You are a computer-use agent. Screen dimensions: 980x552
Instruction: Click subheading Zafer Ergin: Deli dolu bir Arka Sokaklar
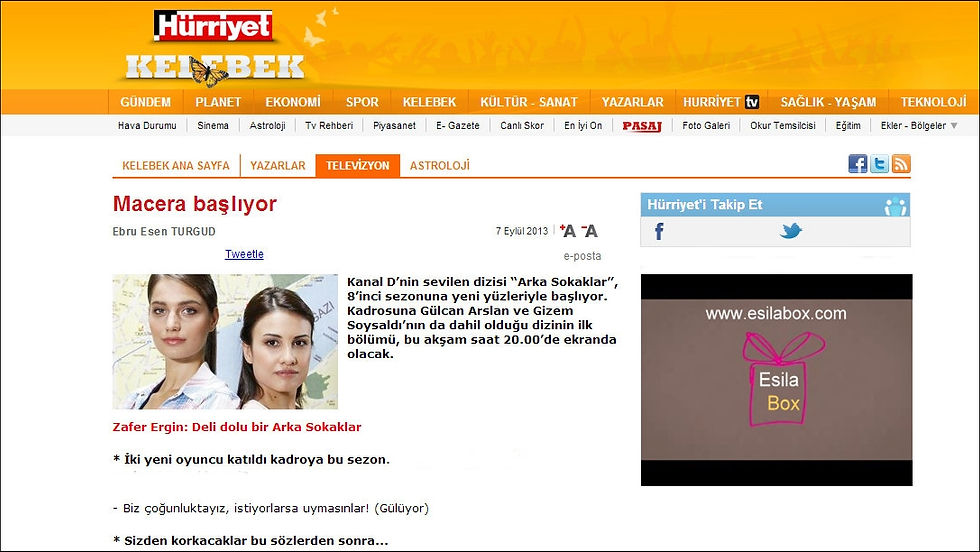coord(237,427)
